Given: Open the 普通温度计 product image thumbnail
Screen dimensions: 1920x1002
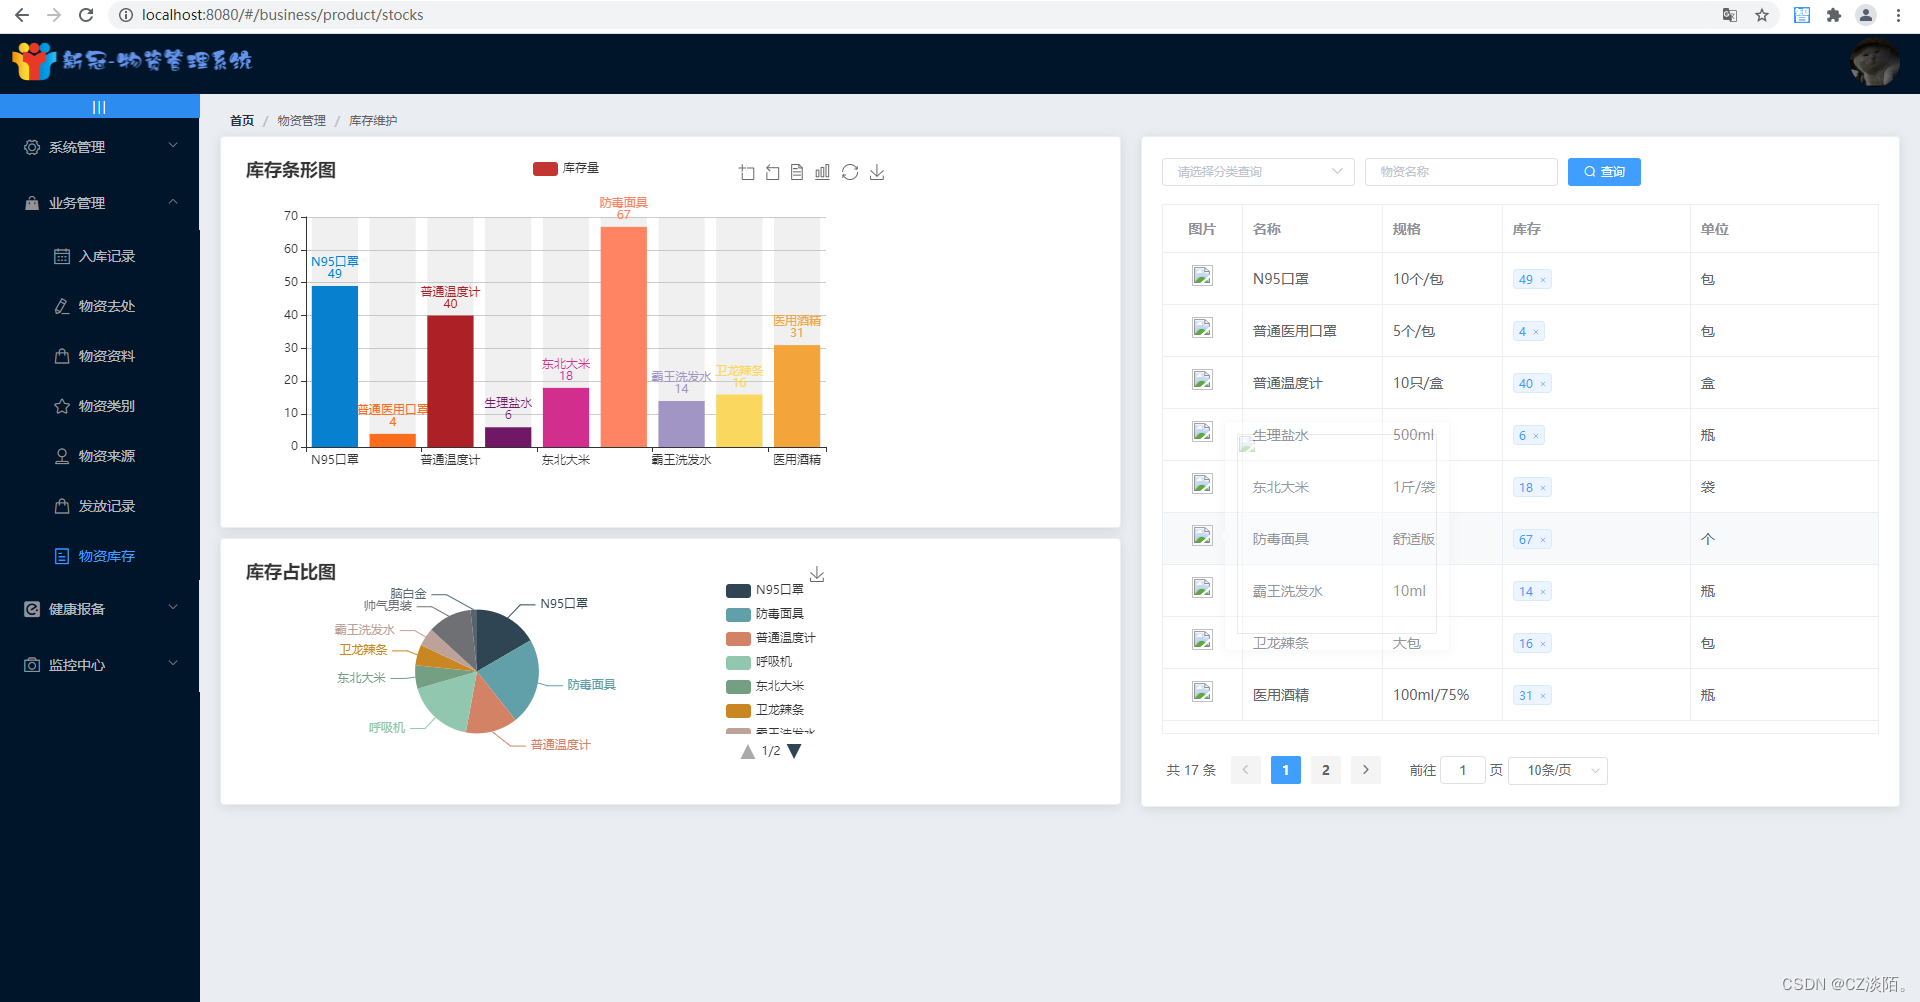Looking at the screenshot, I should (1202, 380).
